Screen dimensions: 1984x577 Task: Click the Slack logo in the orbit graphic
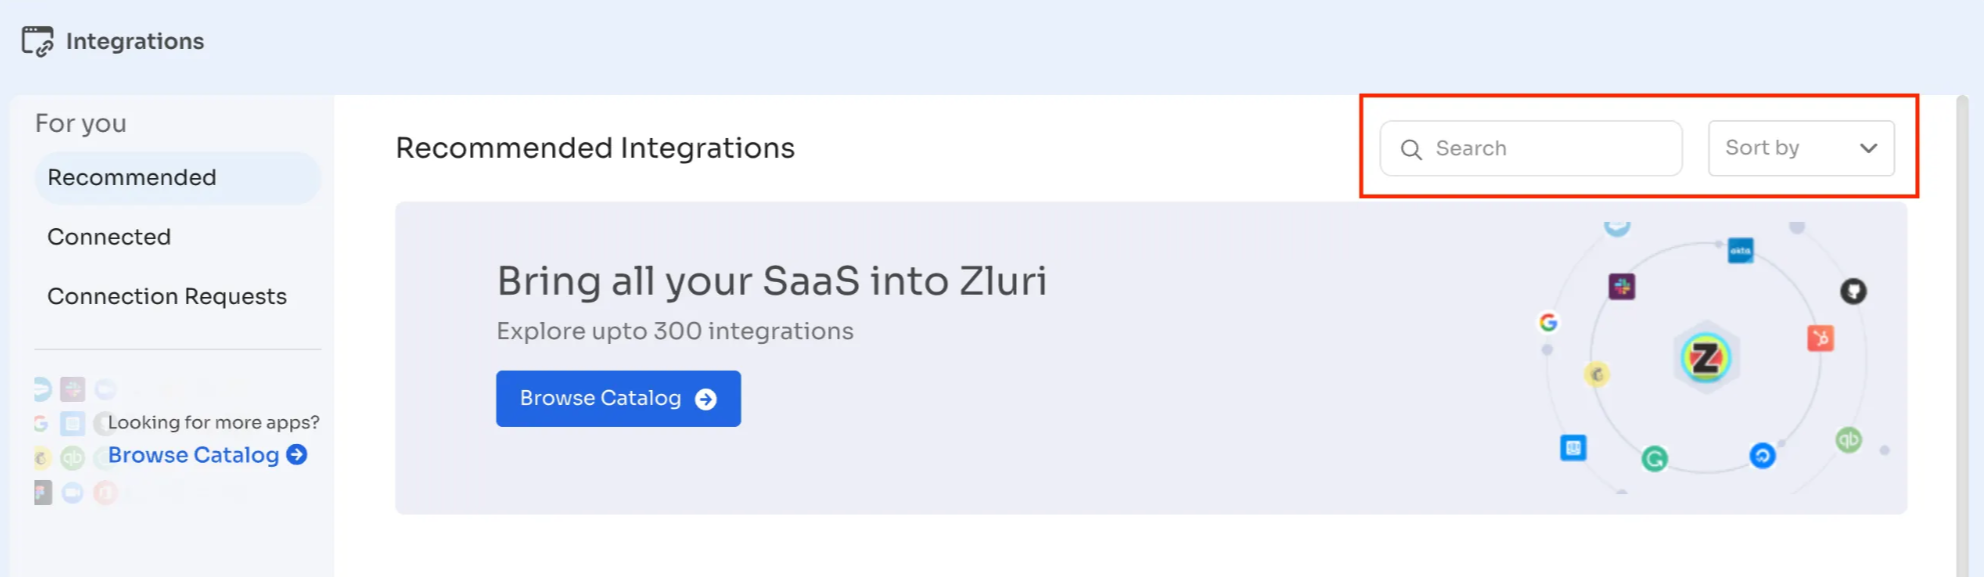click(1621, 287)
